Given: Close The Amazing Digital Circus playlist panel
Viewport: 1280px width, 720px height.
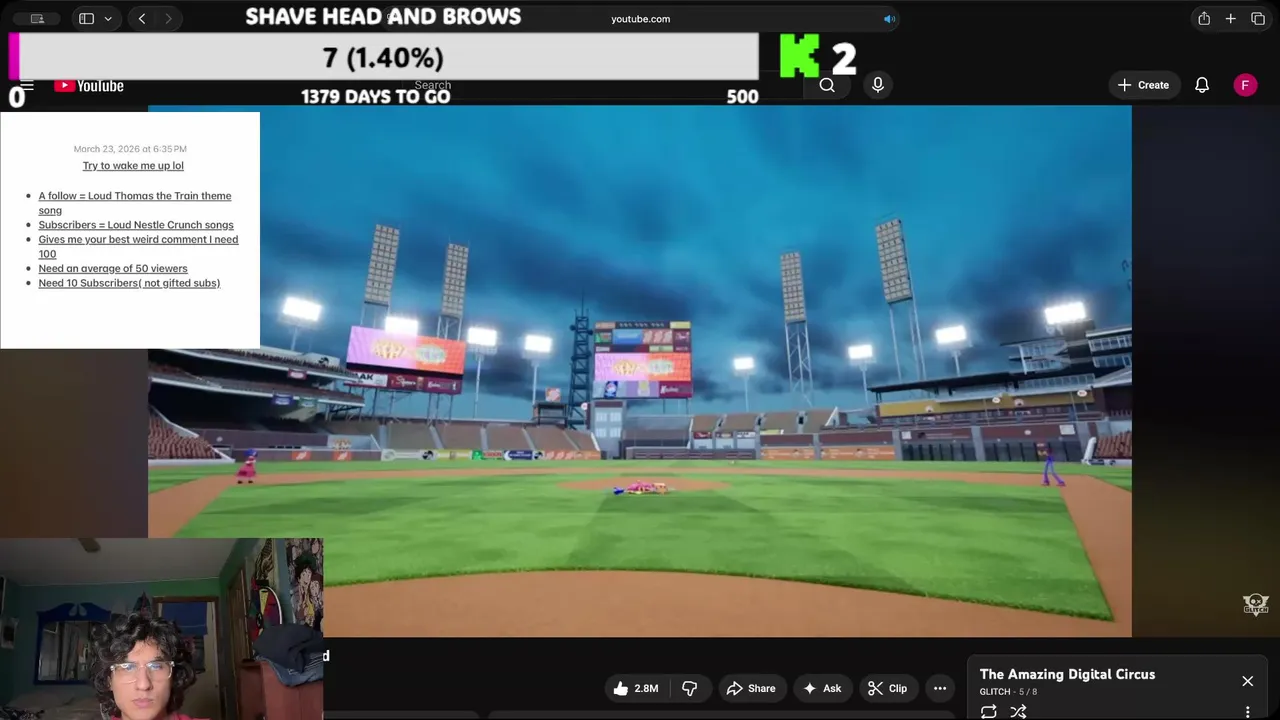Looking at the screenshot, I should point(1247,681).
